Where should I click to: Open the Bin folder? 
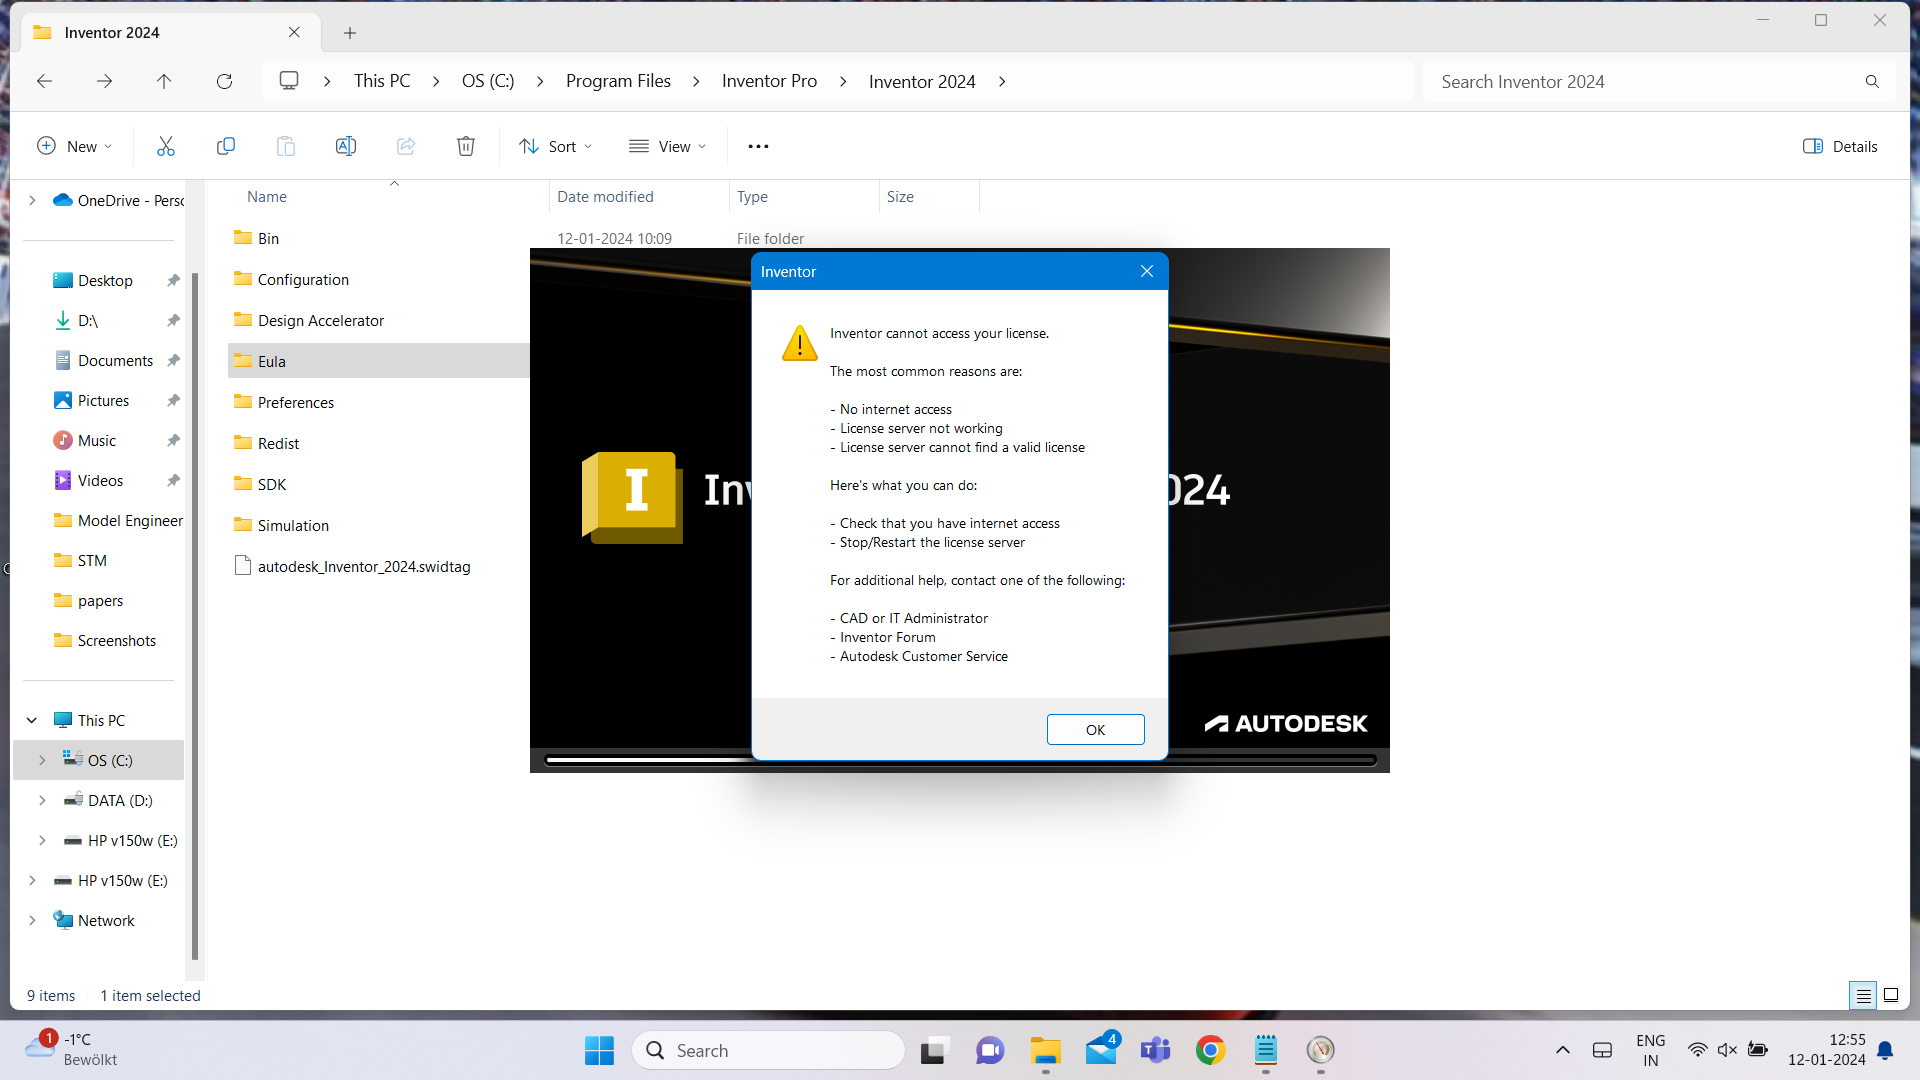268,238
